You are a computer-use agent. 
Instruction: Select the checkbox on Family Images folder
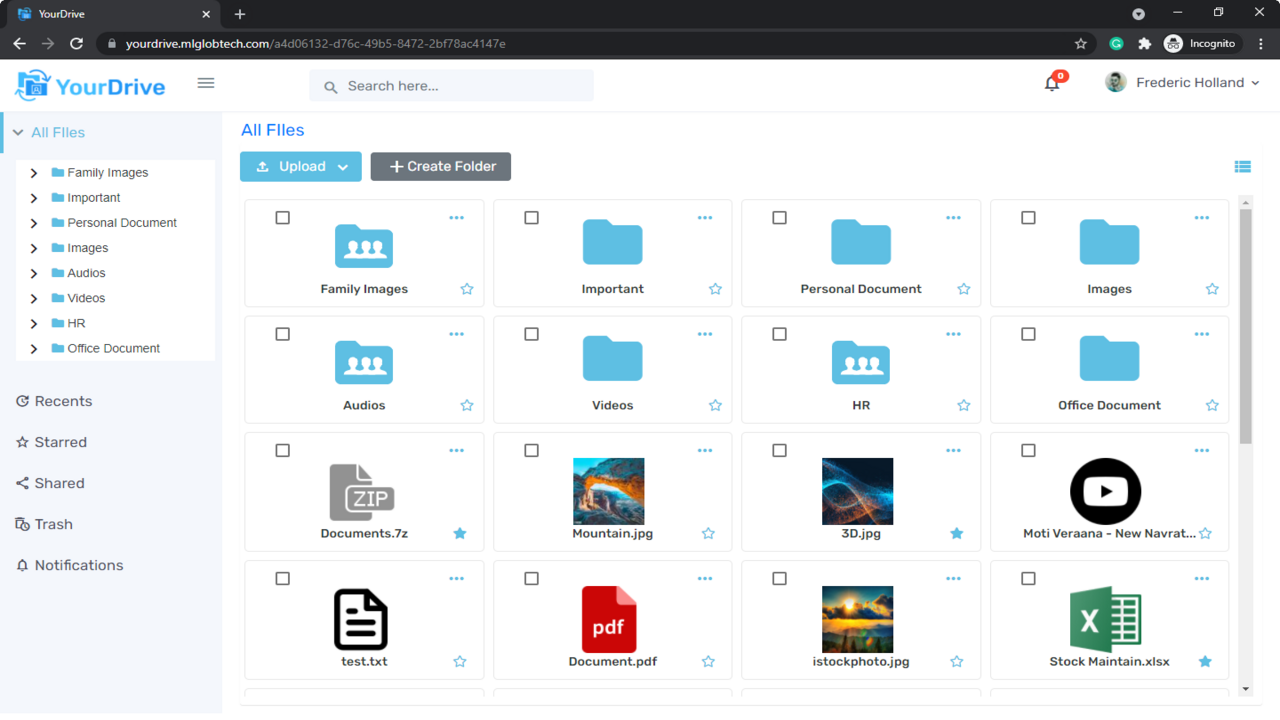[282, 216]
